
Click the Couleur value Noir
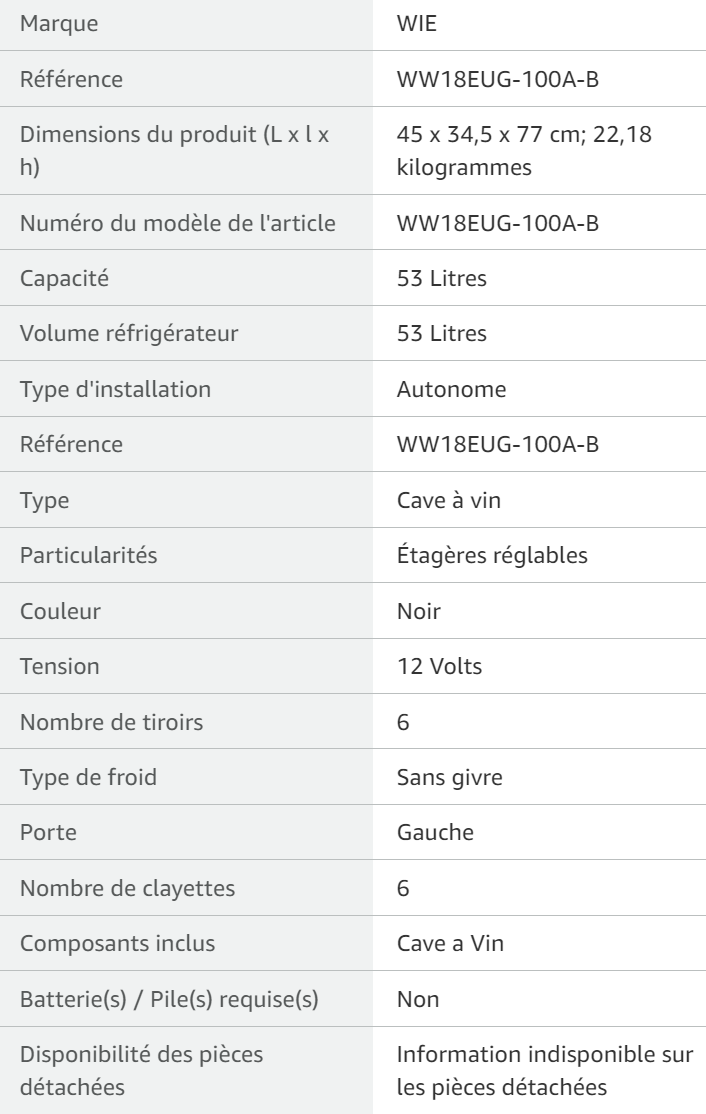(x=419, y=611)
